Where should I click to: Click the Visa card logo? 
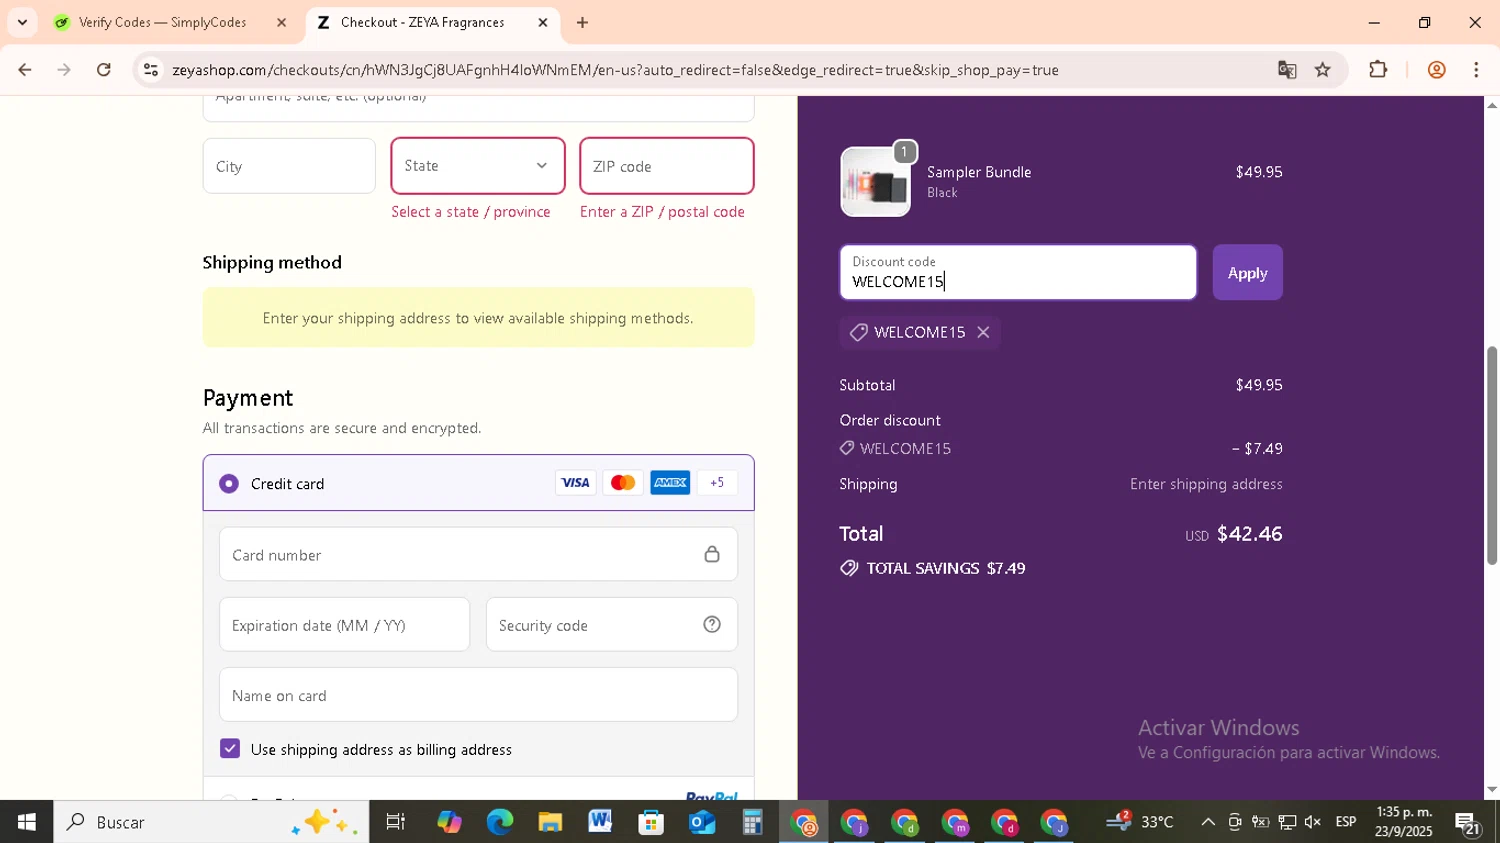pyautogui.click(x=575, y=483)
